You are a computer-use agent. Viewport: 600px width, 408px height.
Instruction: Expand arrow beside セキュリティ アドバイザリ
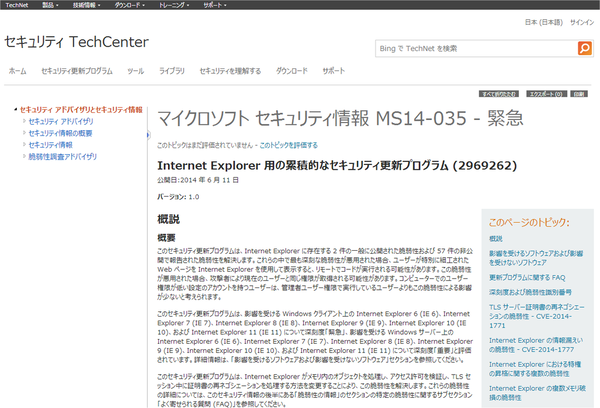click(x=24, y=121)
